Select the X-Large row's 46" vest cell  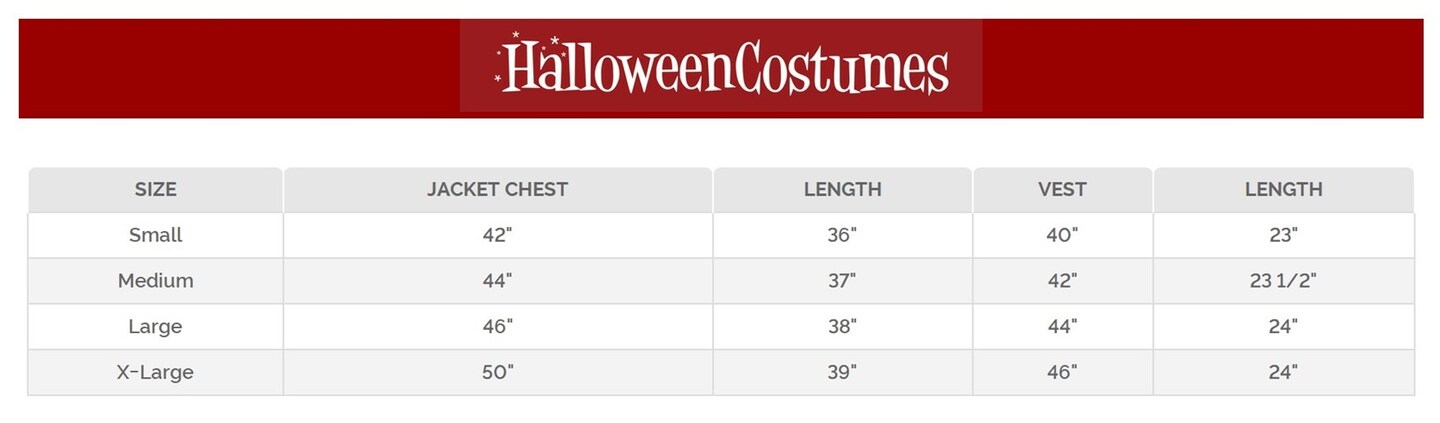tap(1062, 373)
